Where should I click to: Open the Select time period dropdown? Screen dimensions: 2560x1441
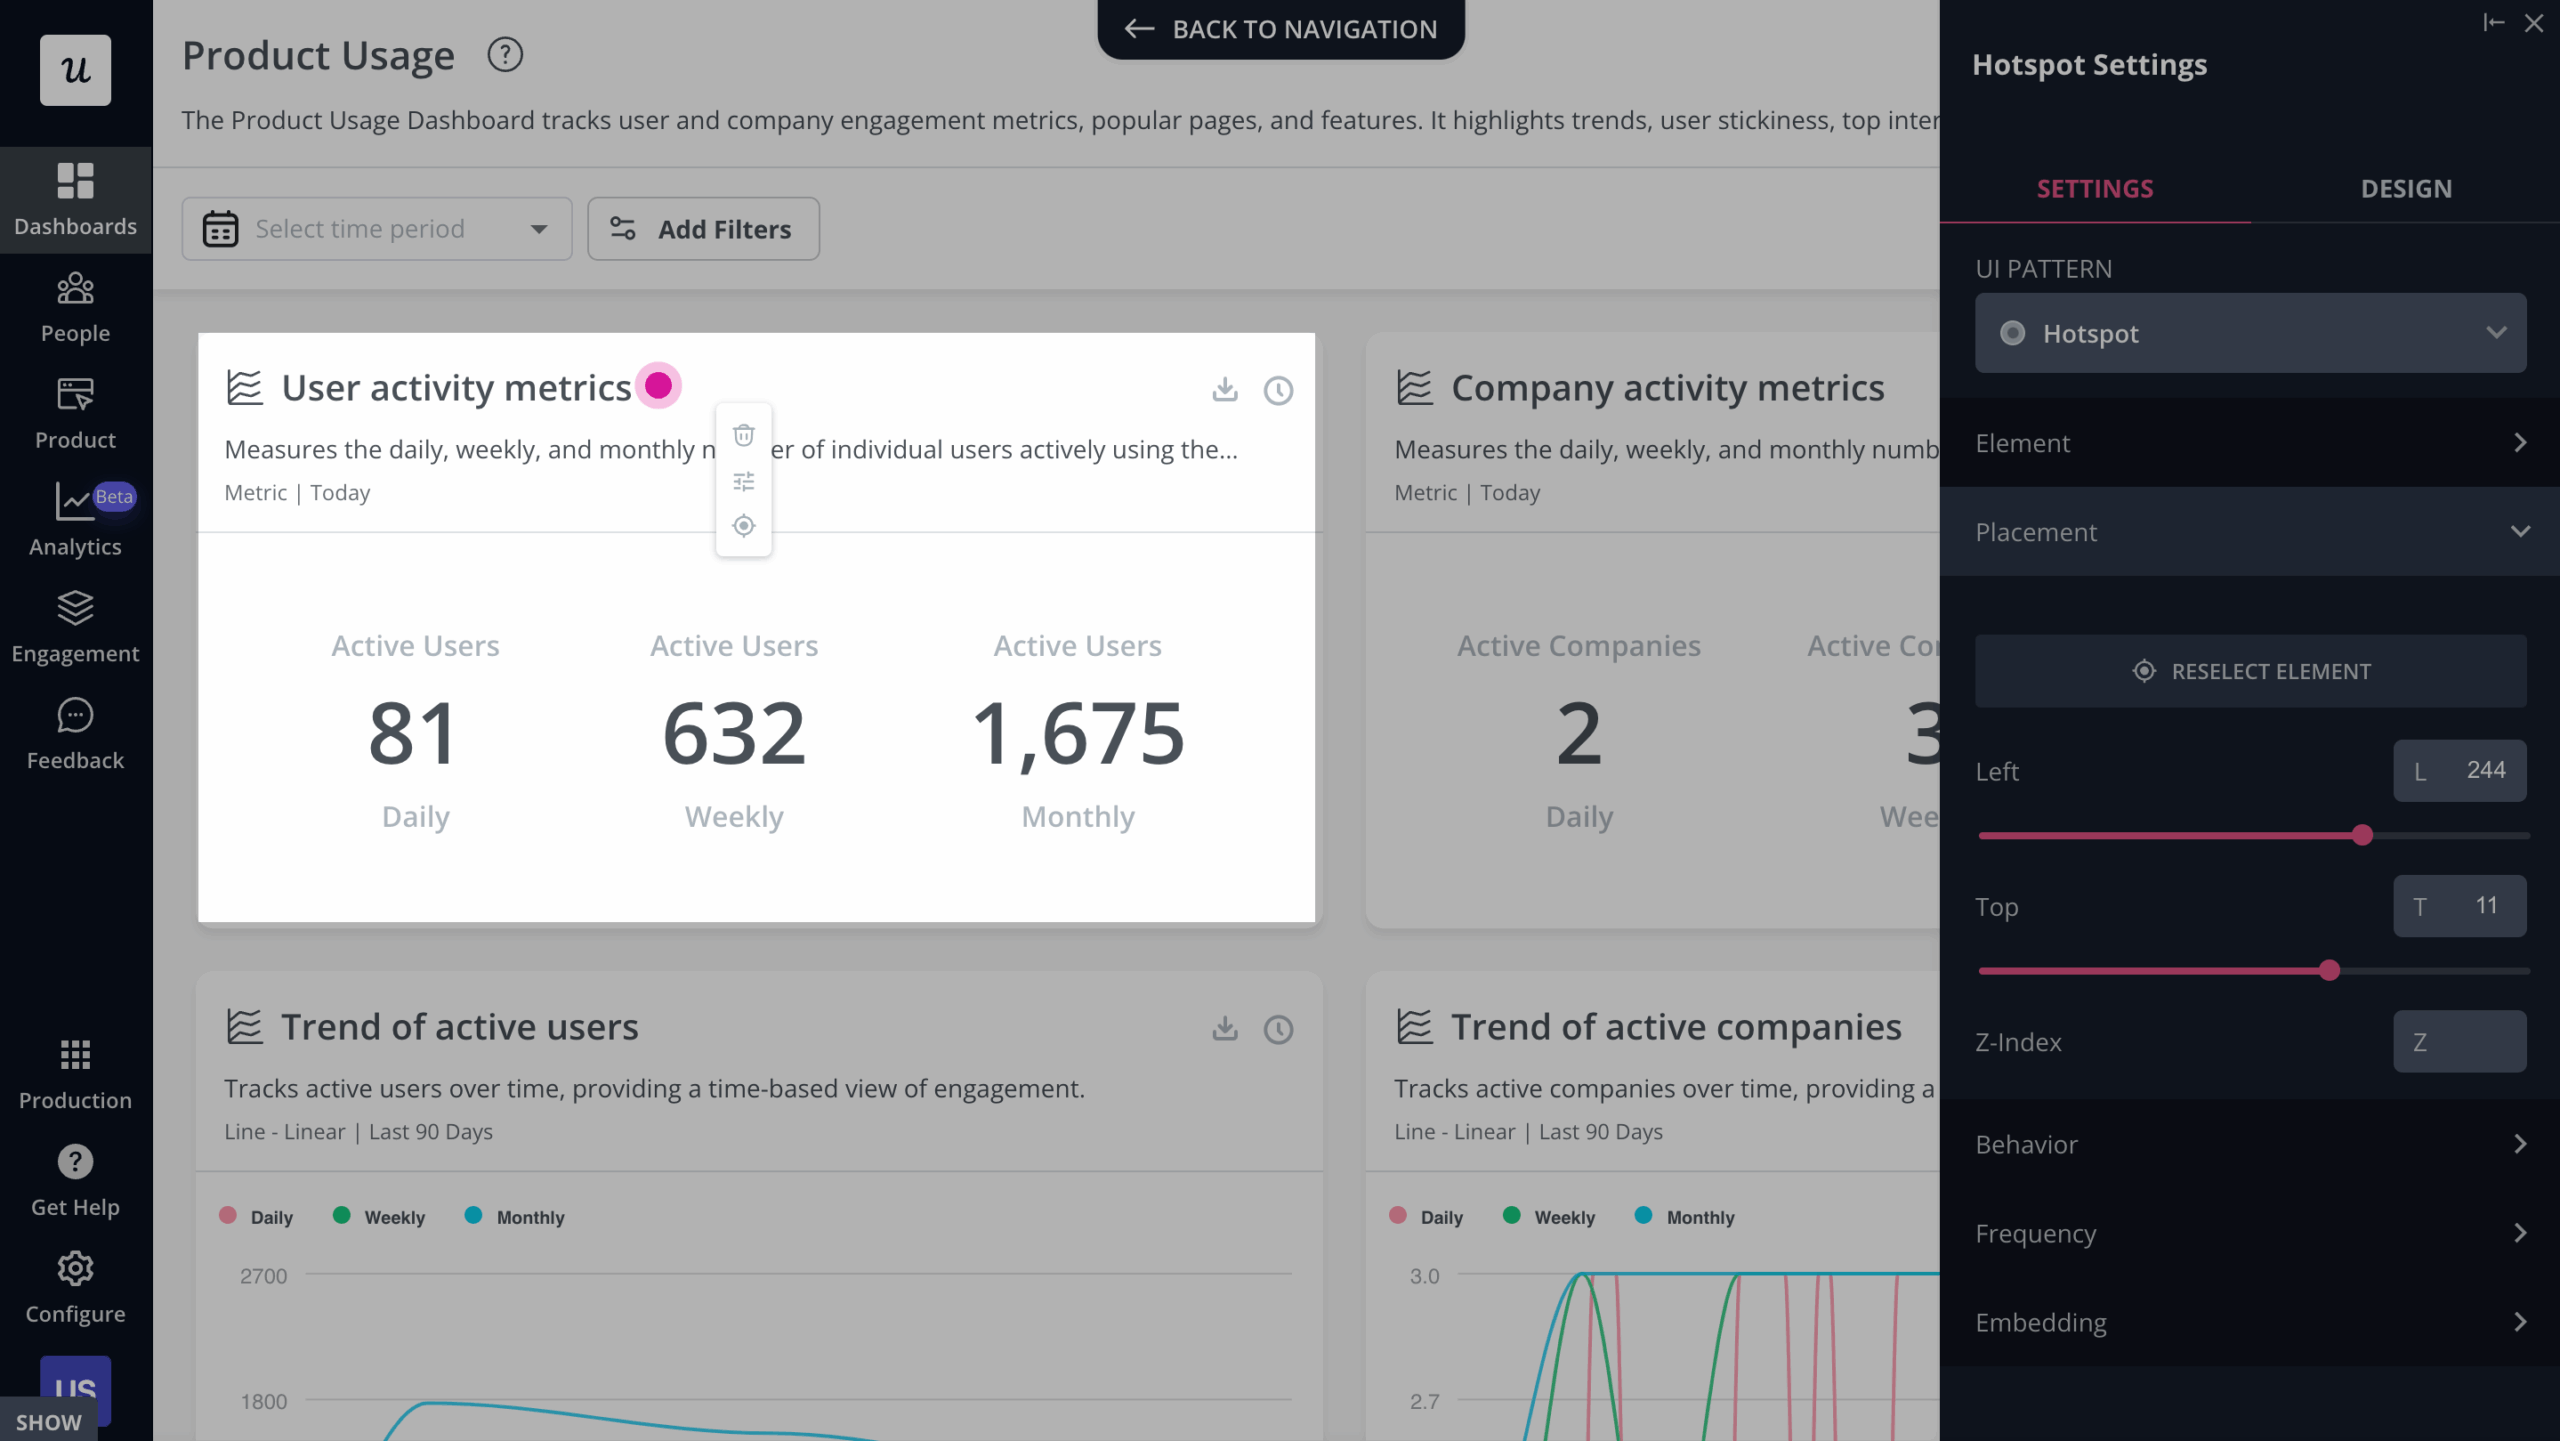(376, 229)
